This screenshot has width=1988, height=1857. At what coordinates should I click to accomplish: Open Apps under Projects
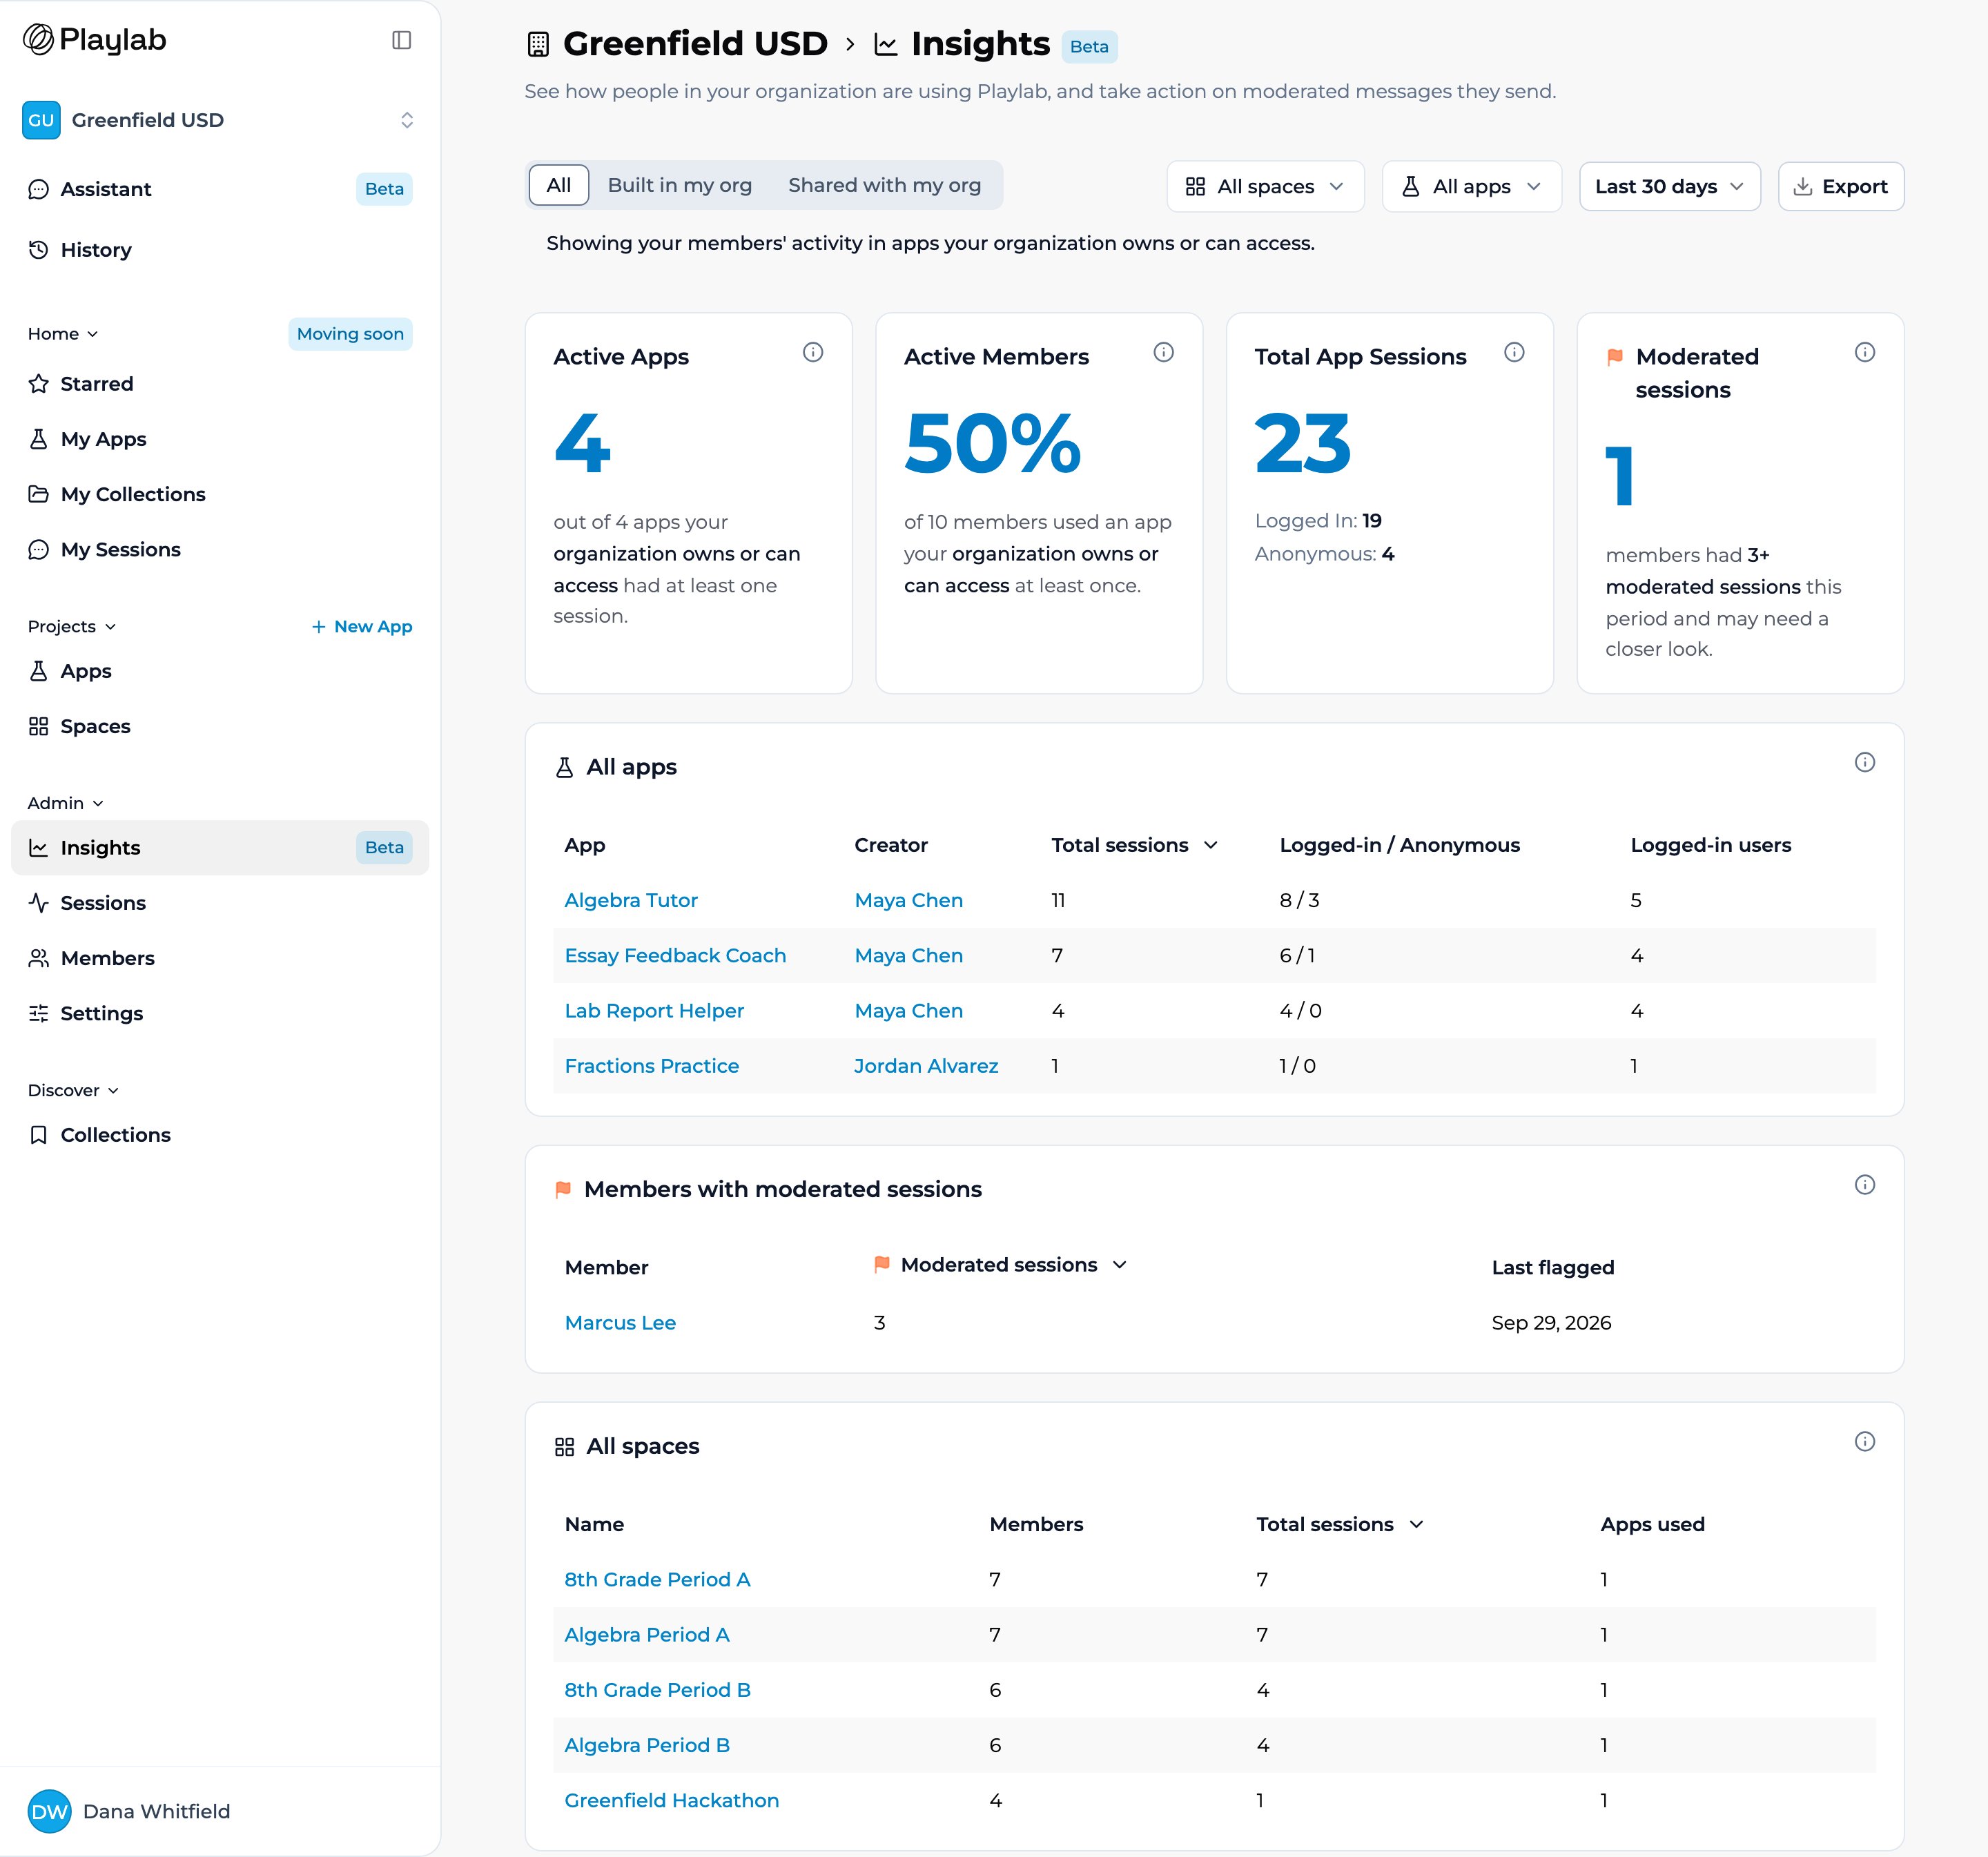(220, 671)
